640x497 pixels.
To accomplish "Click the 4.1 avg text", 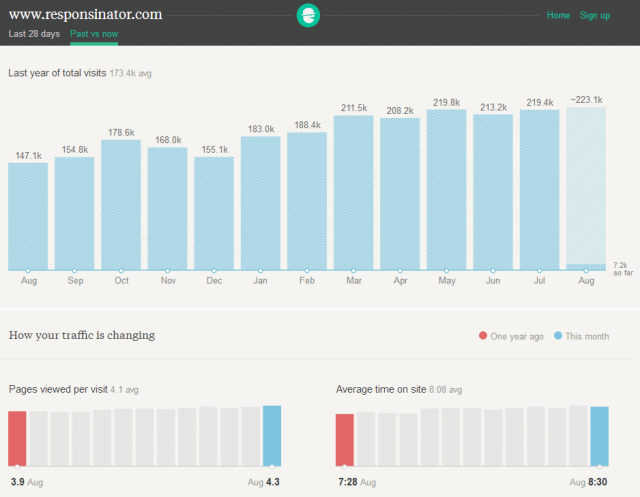I will tap(124, 390).
